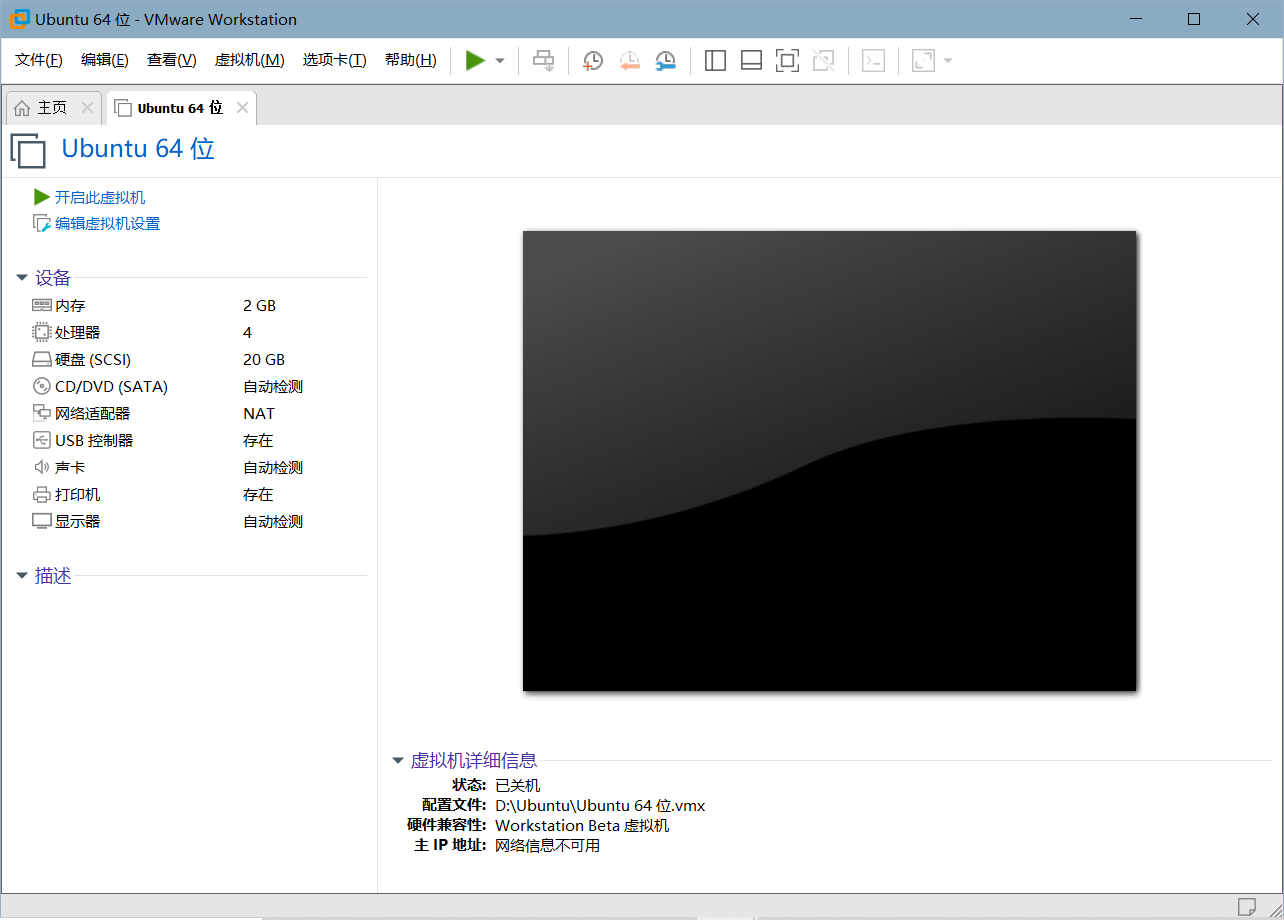Click the config path D:\Ubuntu\Ubuntu 64 位.vmx
The image size is (1284, 920).
[600, 806]
